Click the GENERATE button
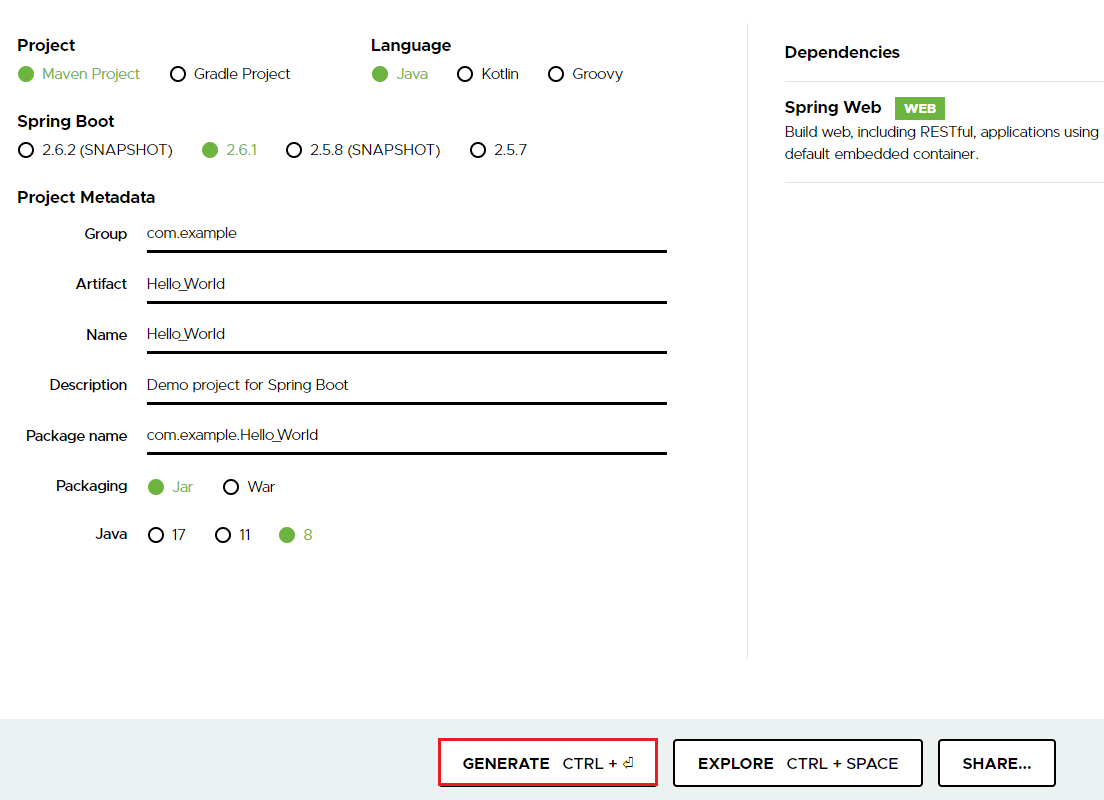Screen dimensions: 1104x800 pos(548,763)
